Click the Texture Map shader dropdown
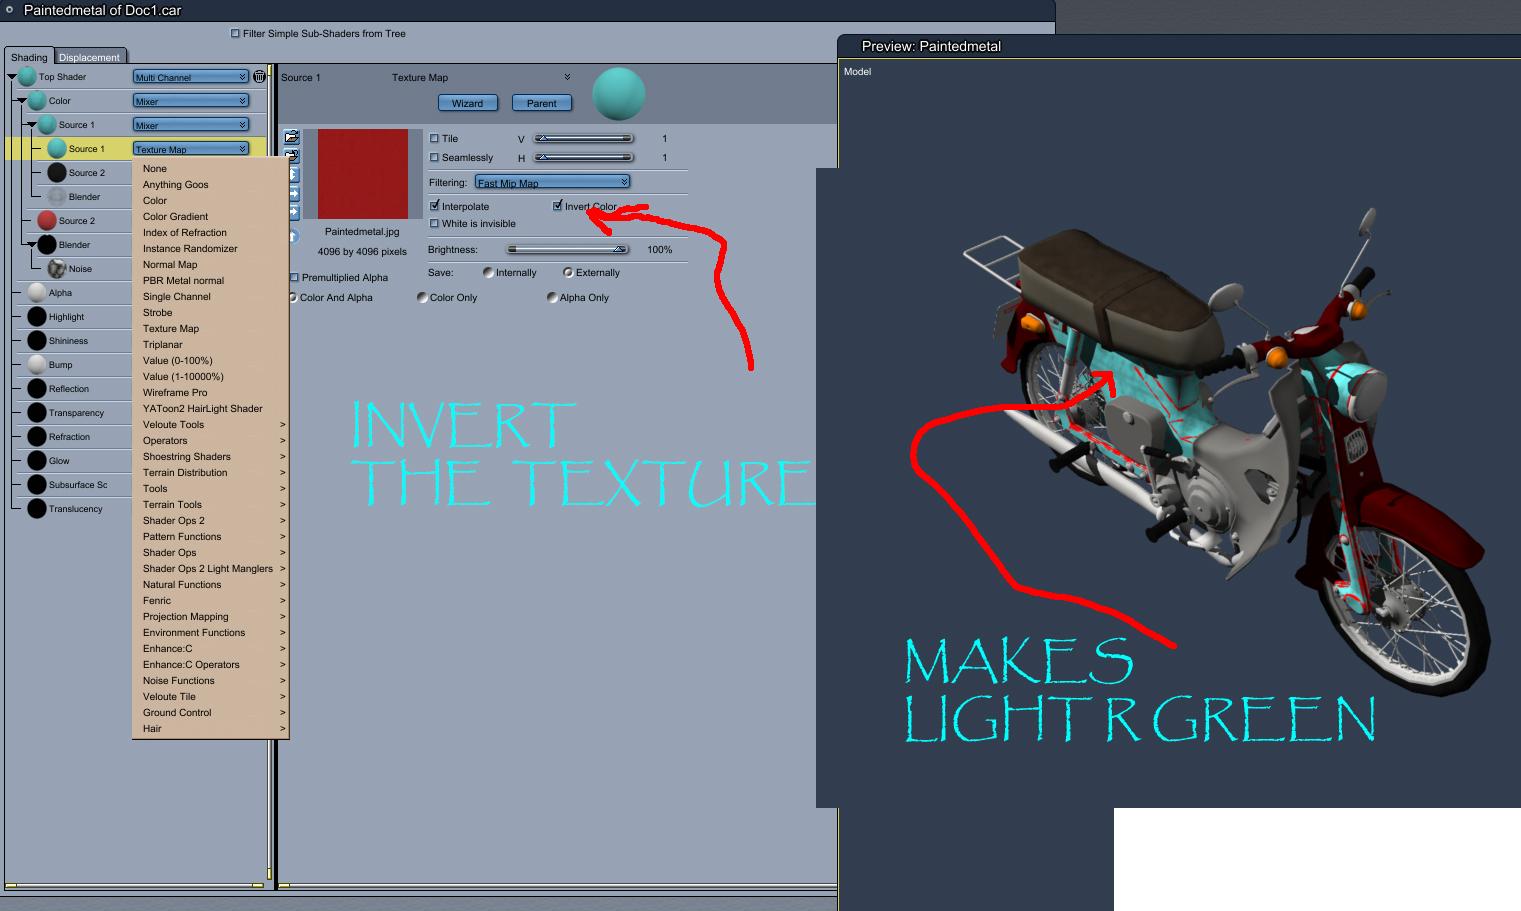This screenshot has width=1521, height=911. pos(191,149)
